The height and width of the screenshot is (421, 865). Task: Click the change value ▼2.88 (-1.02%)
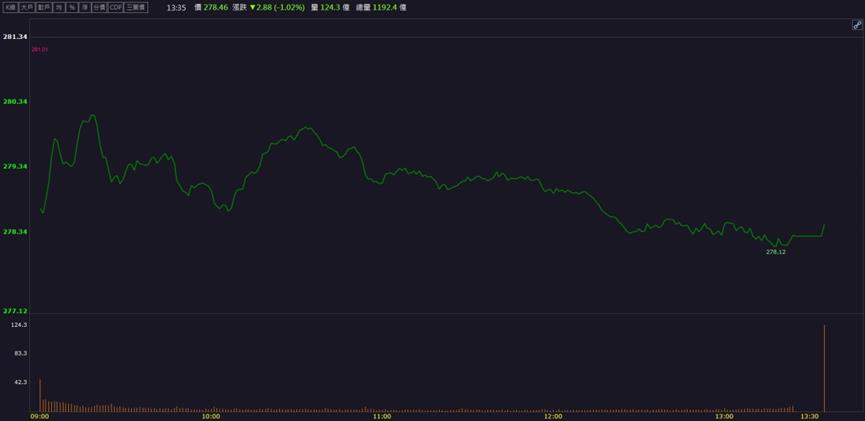coord(277,8)
